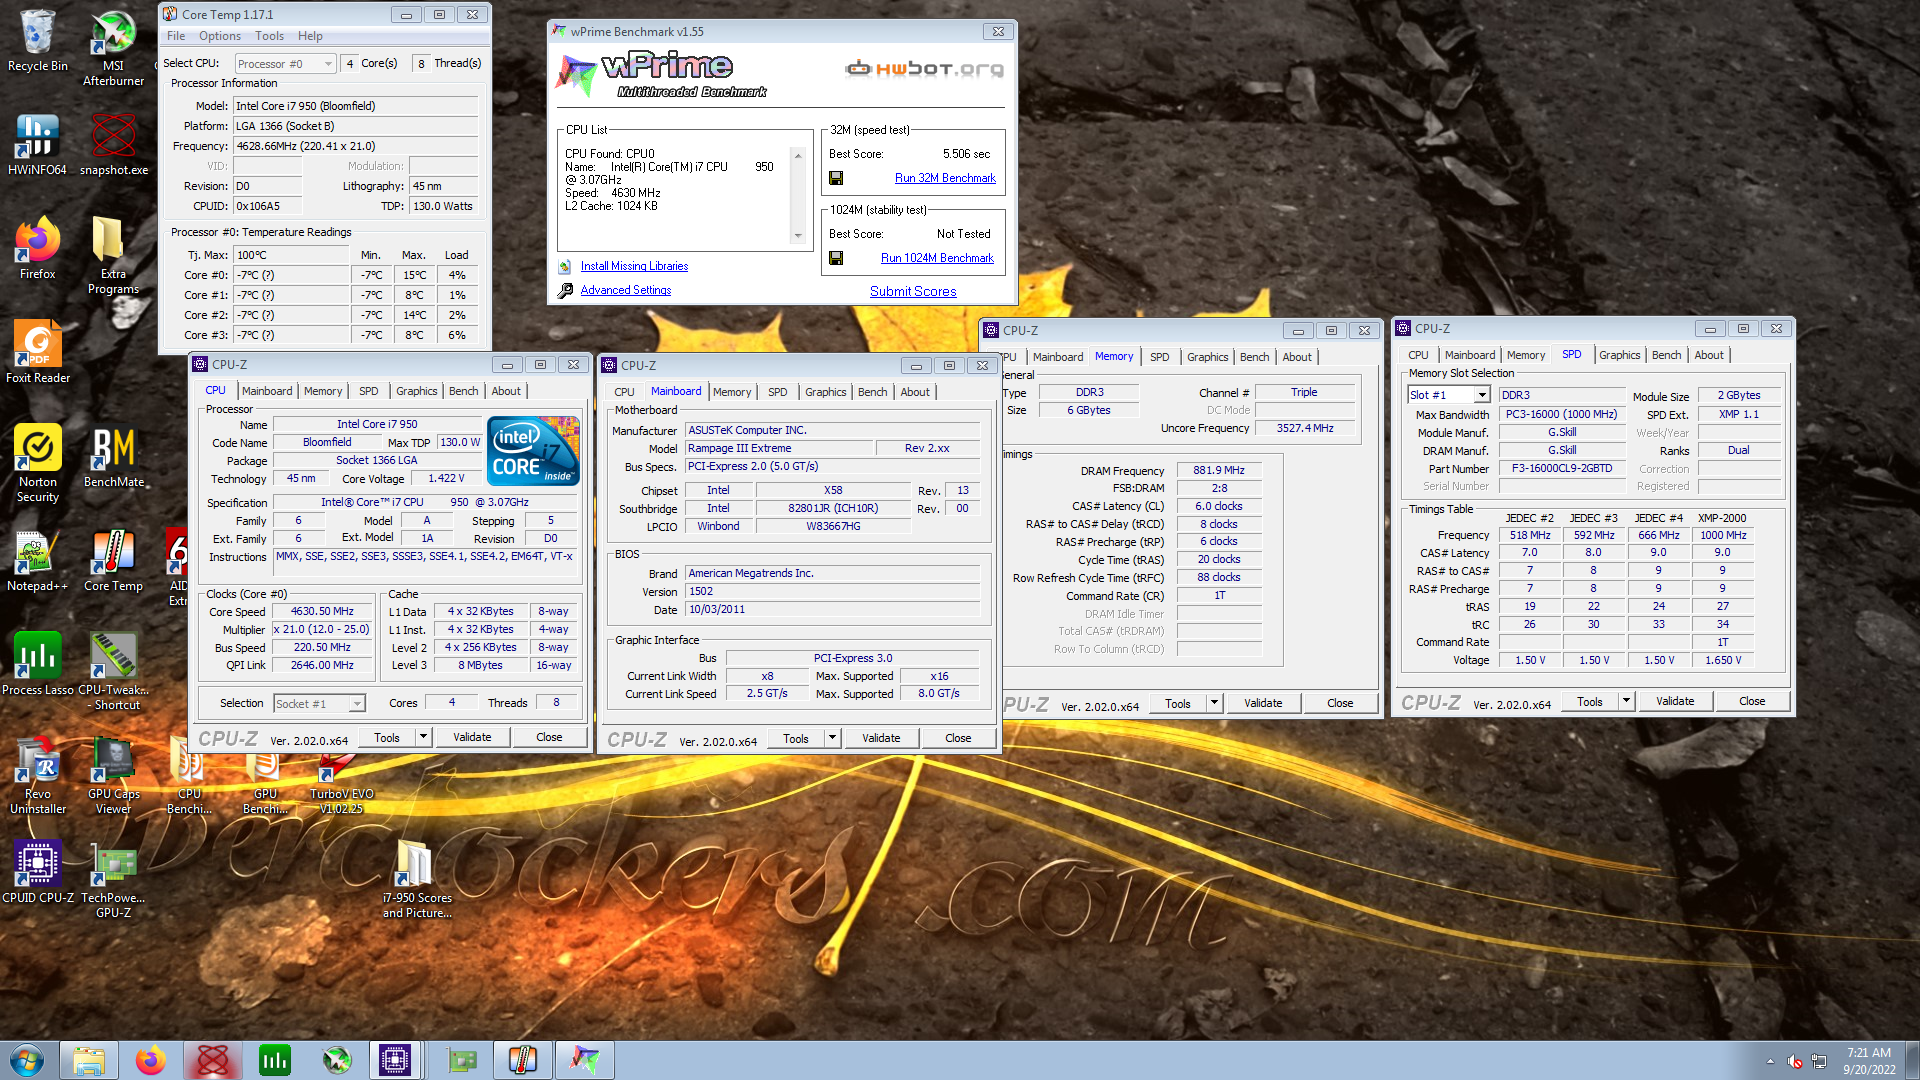Click the Run 1024M Benchmark link
The image size is (1920, 1080).
[x=937, y=258]
